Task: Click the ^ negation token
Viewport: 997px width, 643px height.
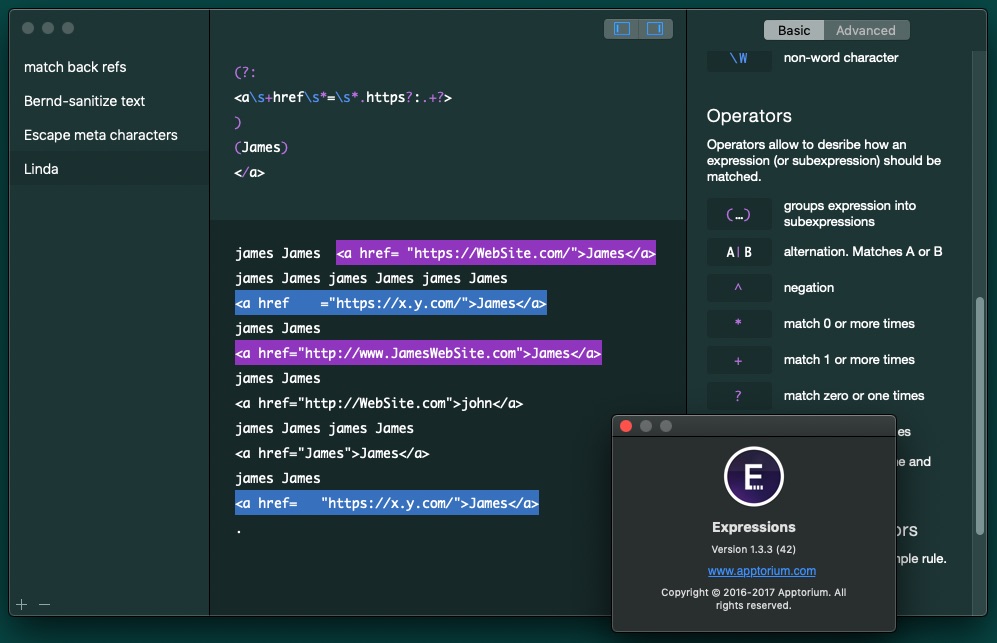Action: (x=738, y=288)
